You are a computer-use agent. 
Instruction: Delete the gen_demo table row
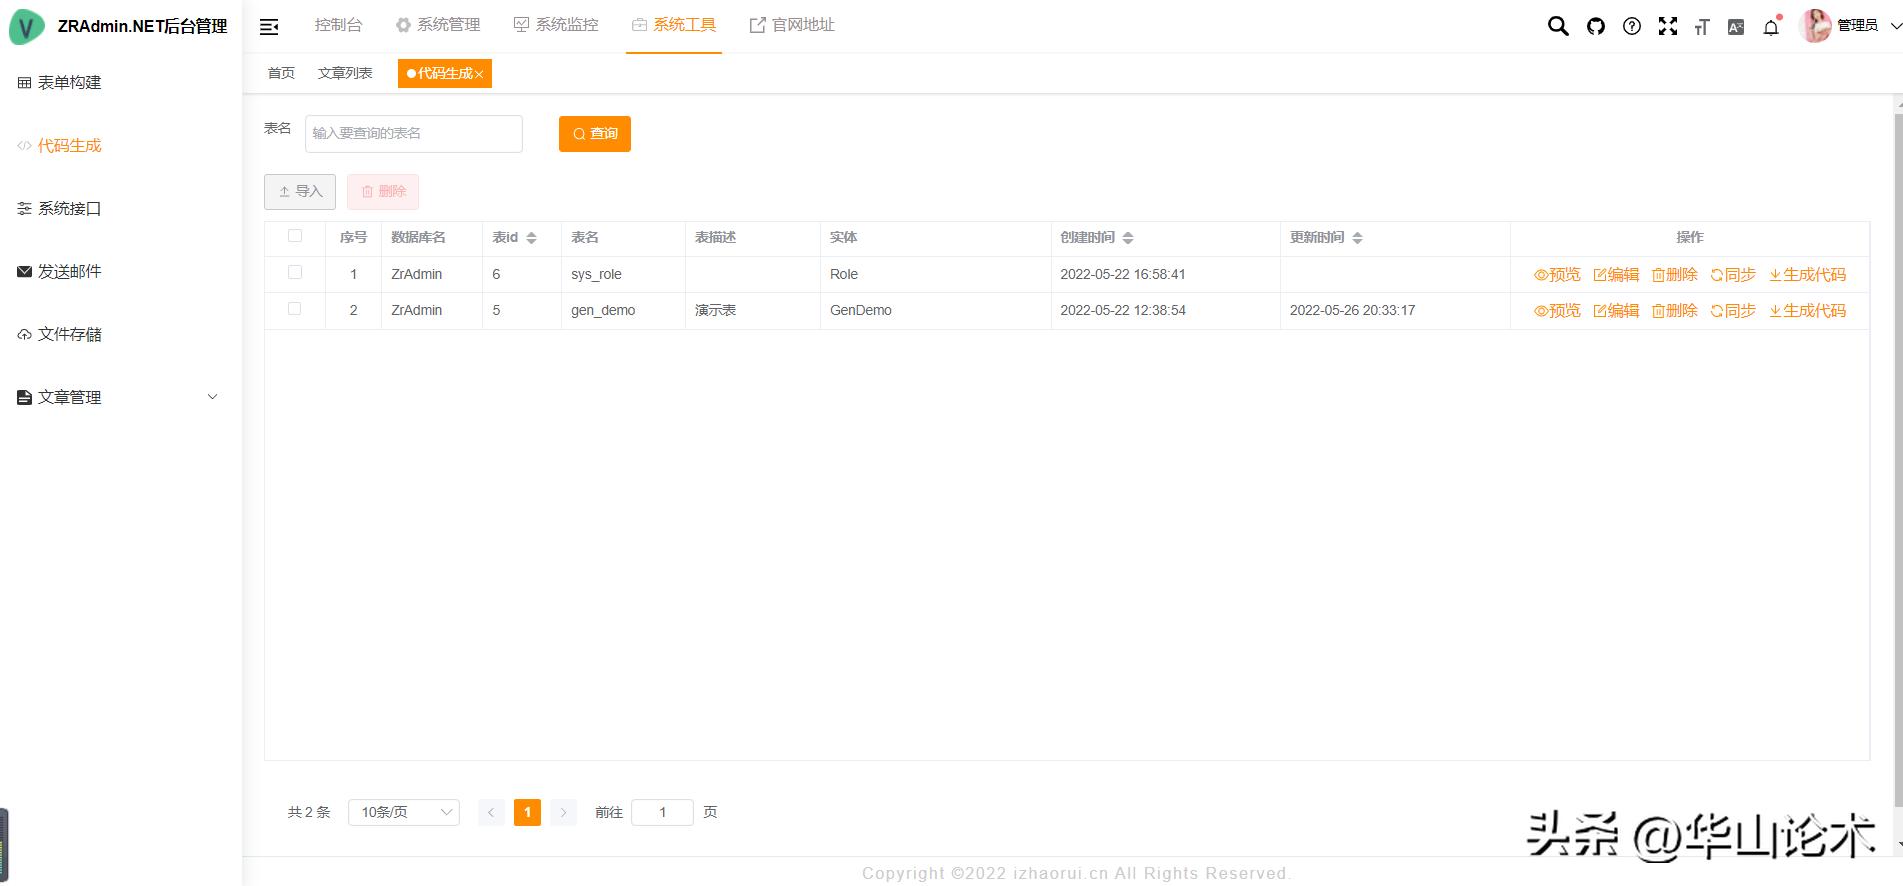coord(1675,310)
